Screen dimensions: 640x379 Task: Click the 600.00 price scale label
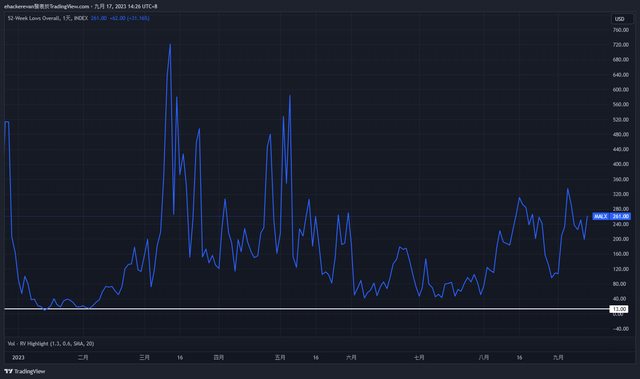tap(620, 90)
